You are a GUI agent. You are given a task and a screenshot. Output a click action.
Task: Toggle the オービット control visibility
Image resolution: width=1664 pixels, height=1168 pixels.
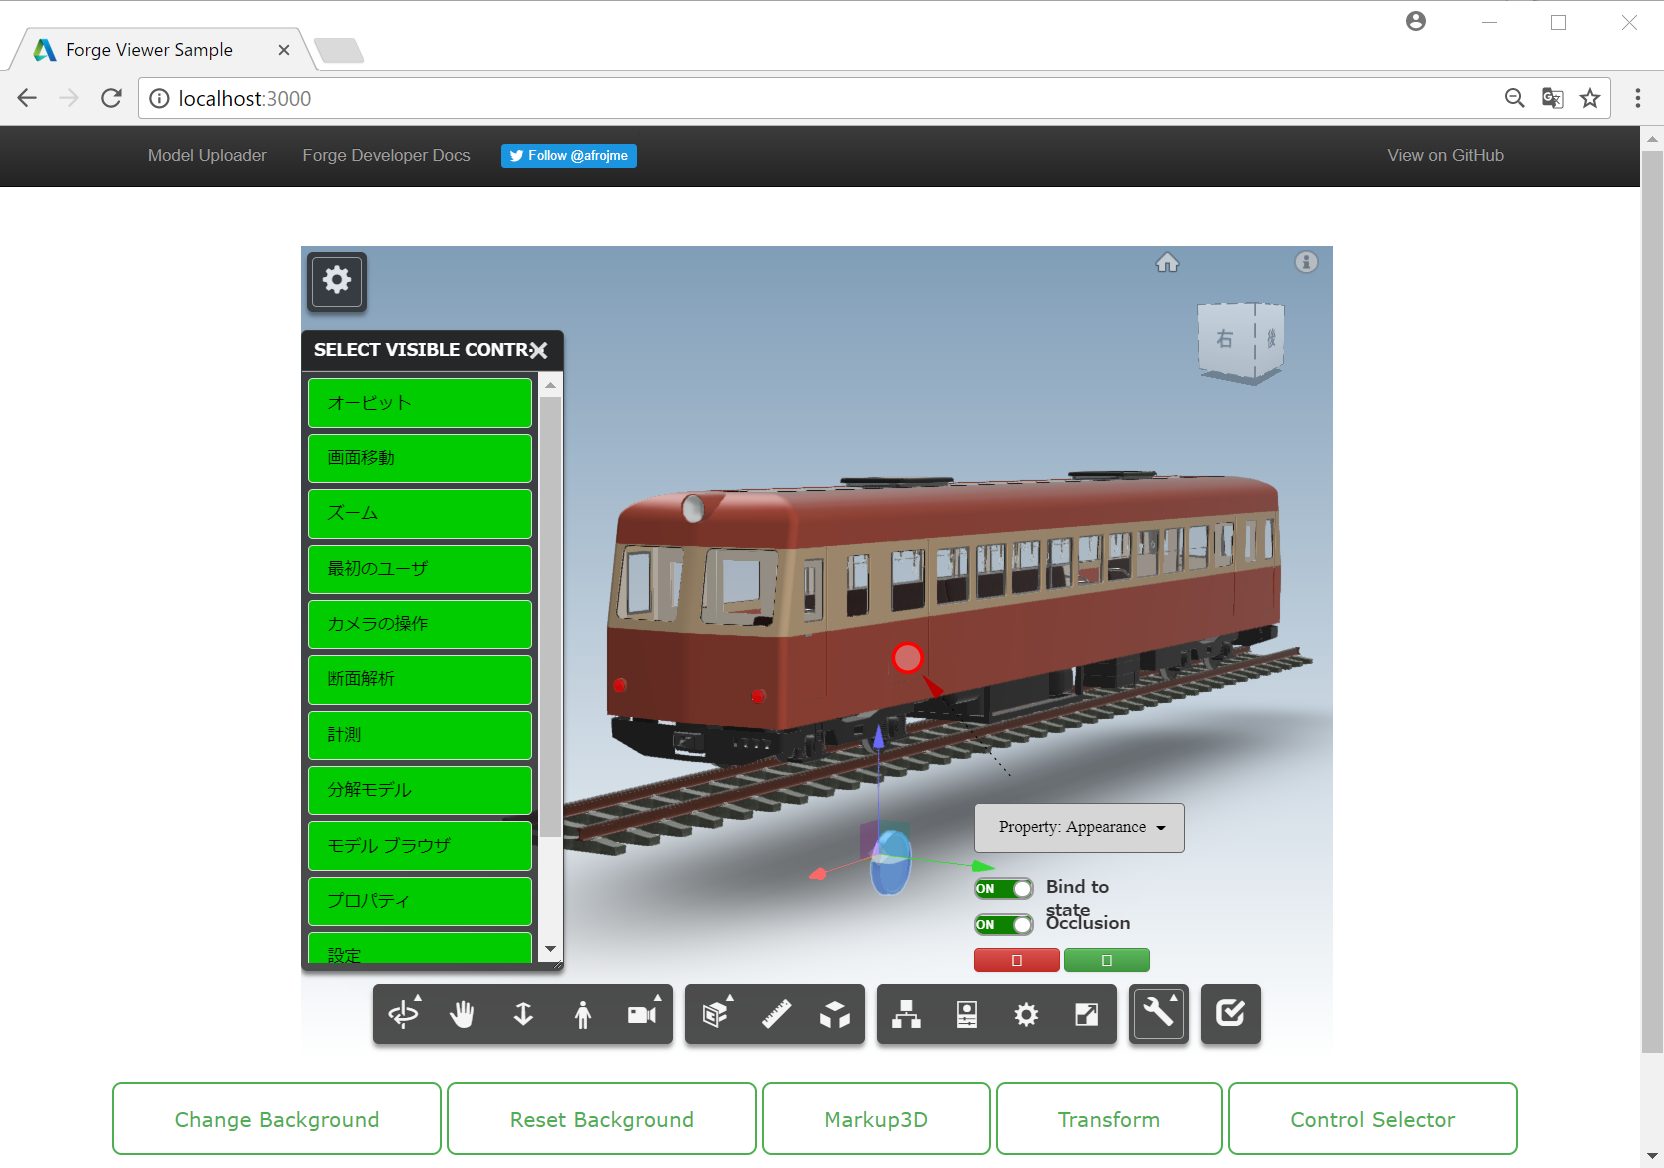click(x=419, y=402)
